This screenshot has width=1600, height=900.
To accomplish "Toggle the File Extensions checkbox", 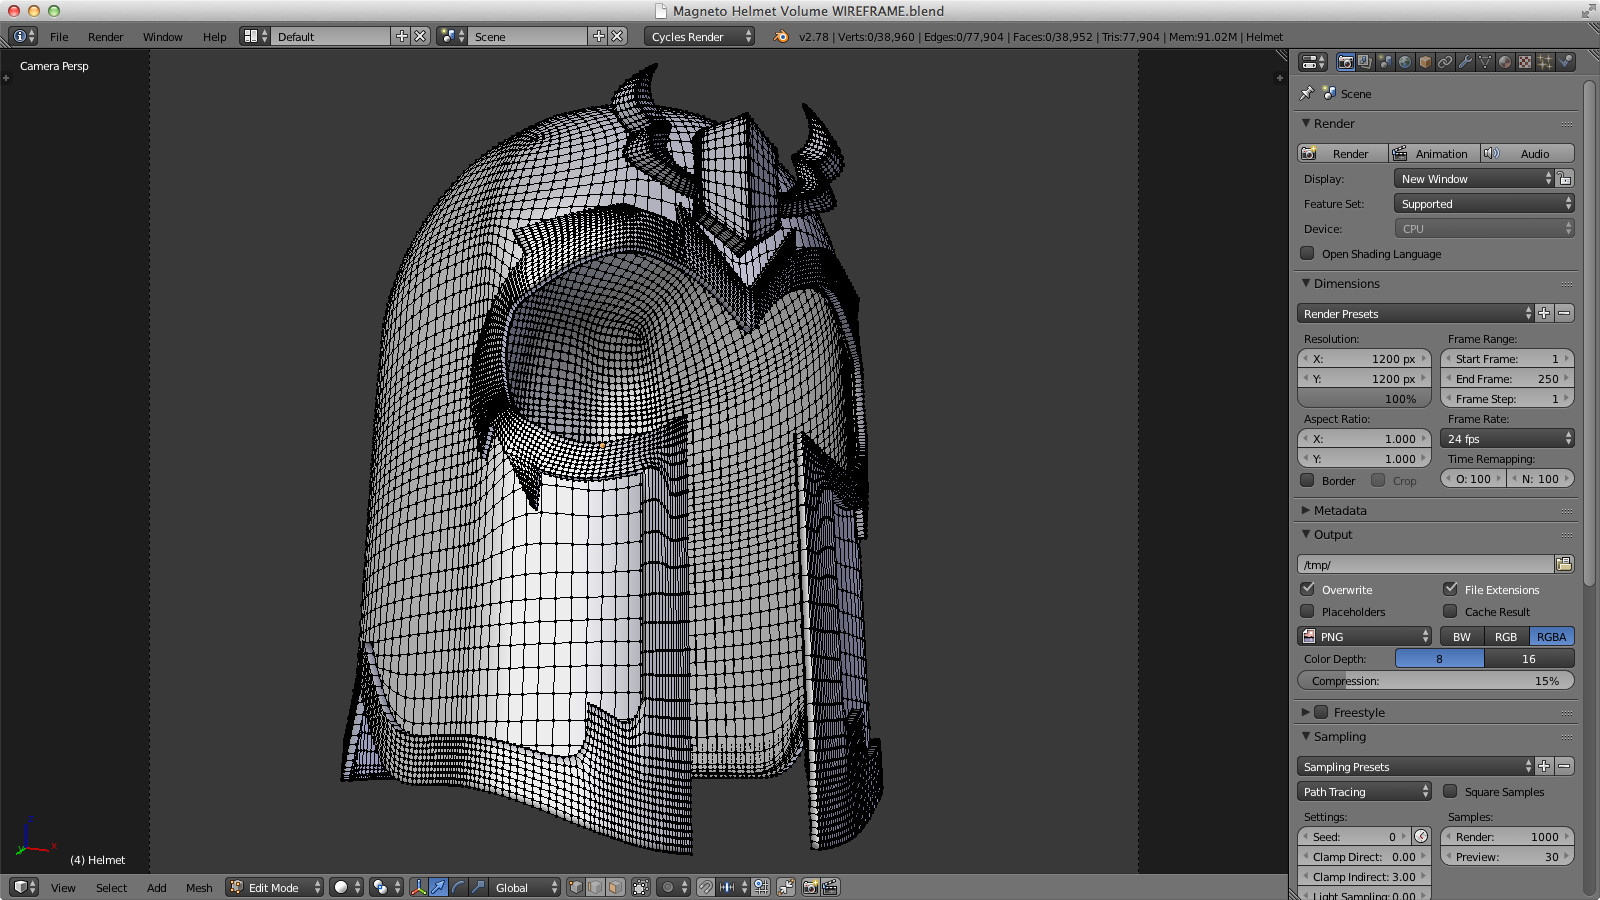I will point(1450,589).
